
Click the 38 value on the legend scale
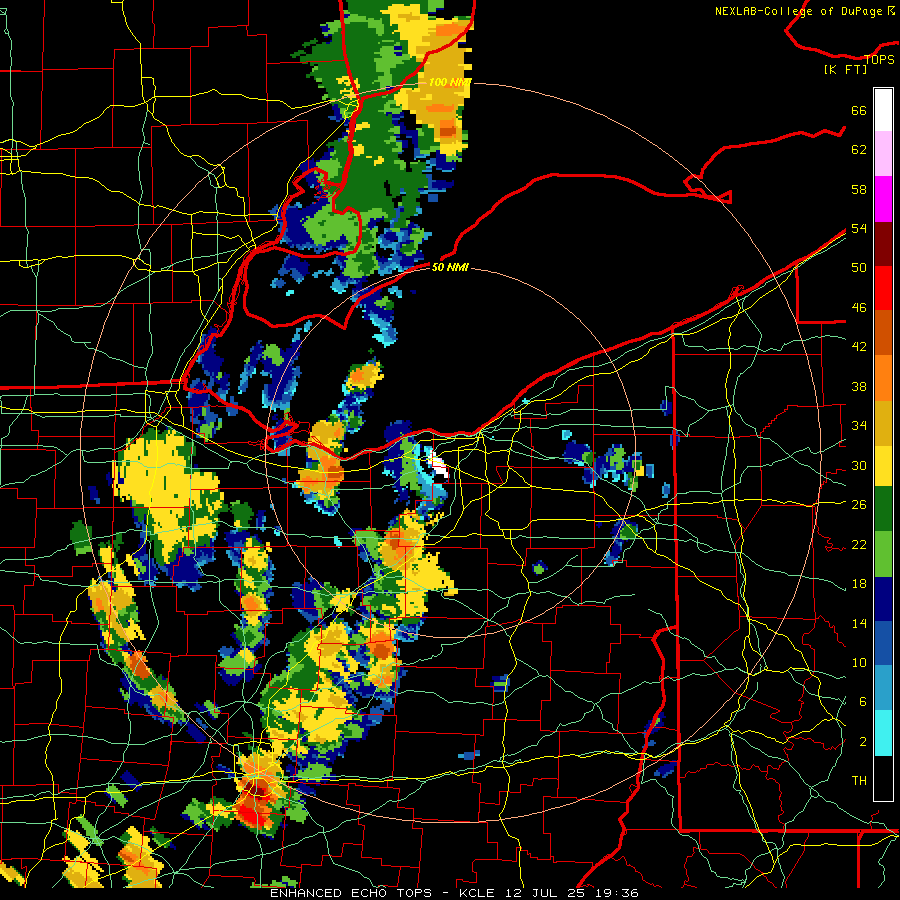(859, 386)
